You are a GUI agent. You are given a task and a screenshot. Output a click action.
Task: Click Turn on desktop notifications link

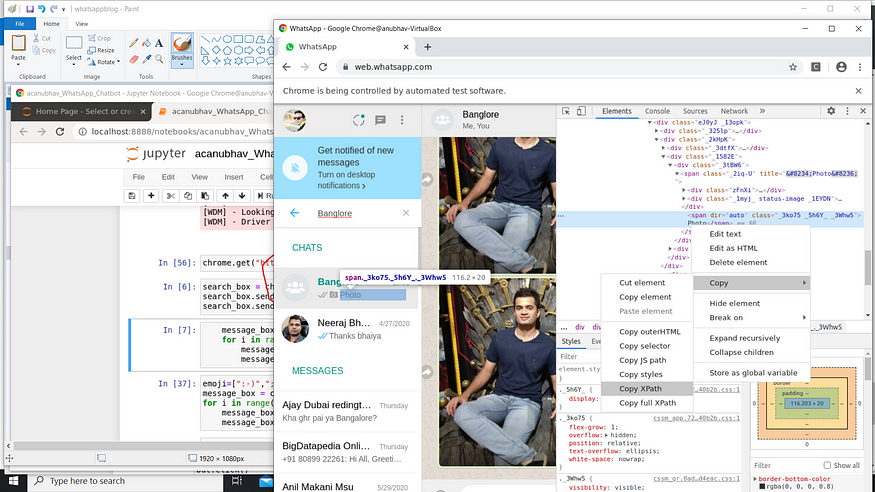[x=346, y=180]
